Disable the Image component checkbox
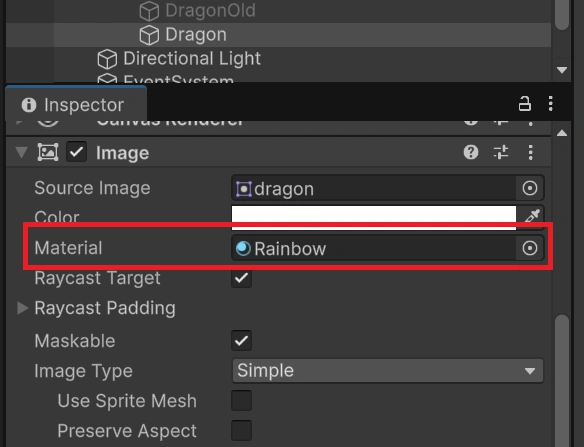 tap(76, 152)
